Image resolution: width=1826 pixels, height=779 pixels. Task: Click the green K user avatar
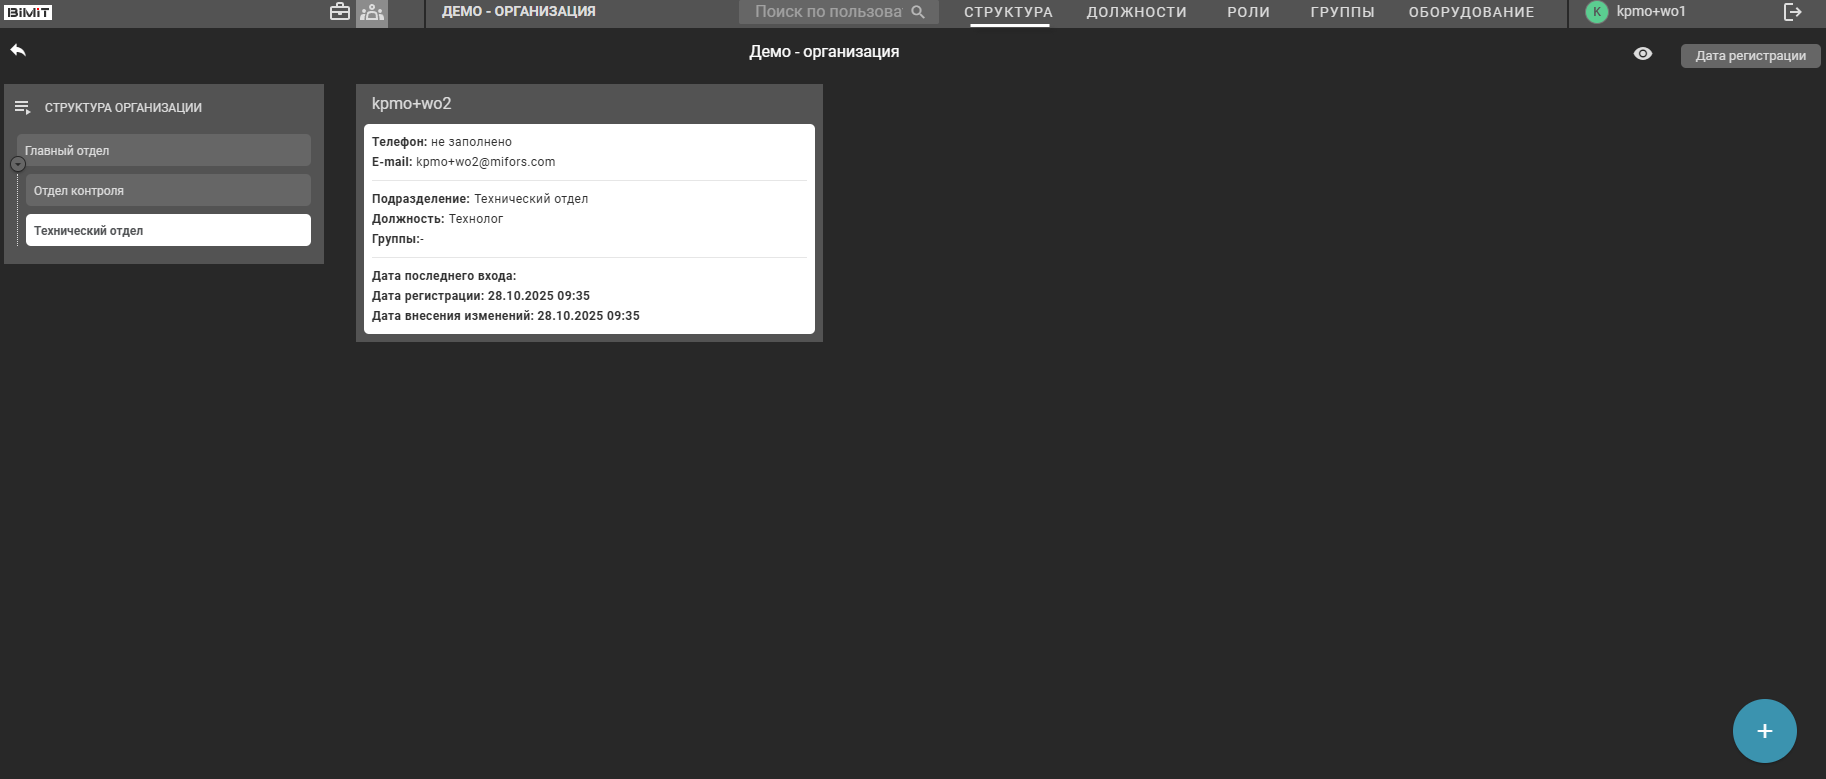coord(1596,12)
